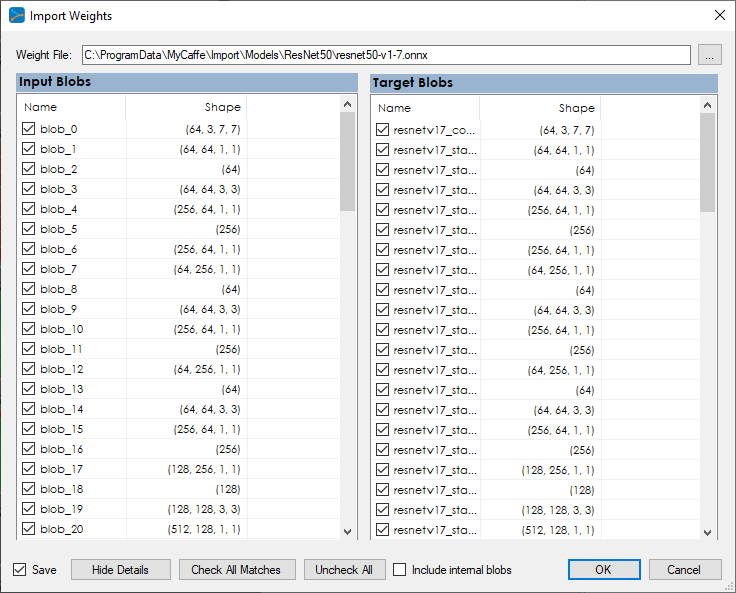The width and height of the screenshot is (736, 593).
Task: Click Target Blobs scrollbar down arrow
Action: coord(708,532)
